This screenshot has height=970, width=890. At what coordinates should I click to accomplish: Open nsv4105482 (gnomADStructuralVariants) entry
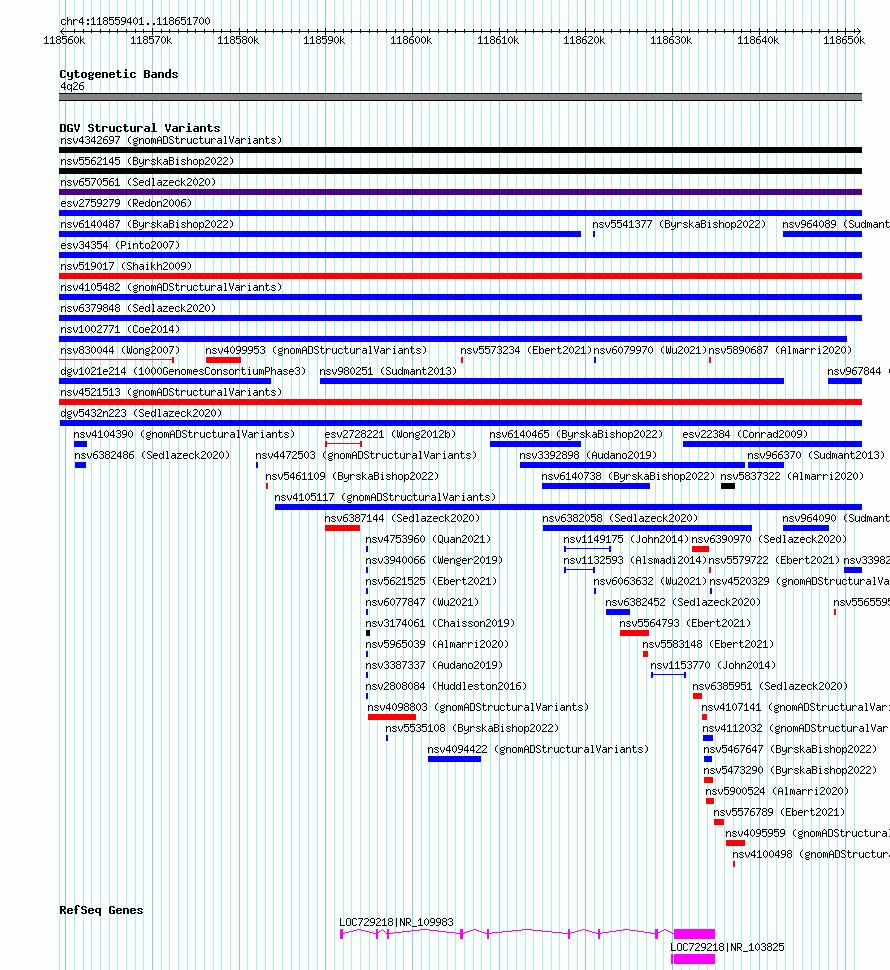[171, 288]
